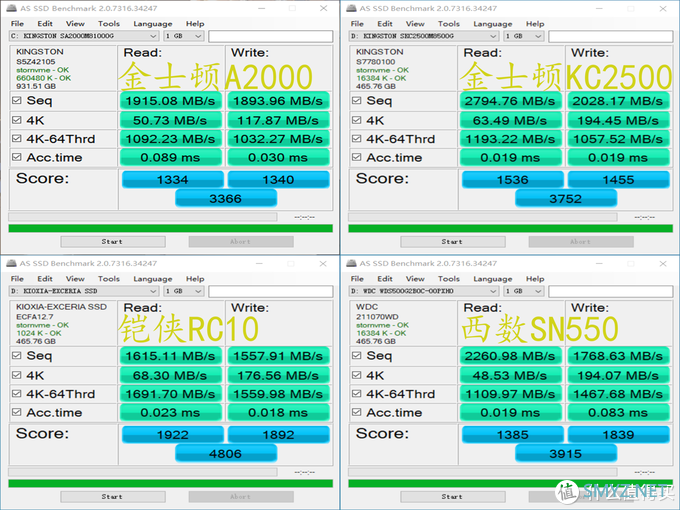Select Acc.time read value 0.089 ms
This screenshot has height=510, width=680.
pos(170,157)
